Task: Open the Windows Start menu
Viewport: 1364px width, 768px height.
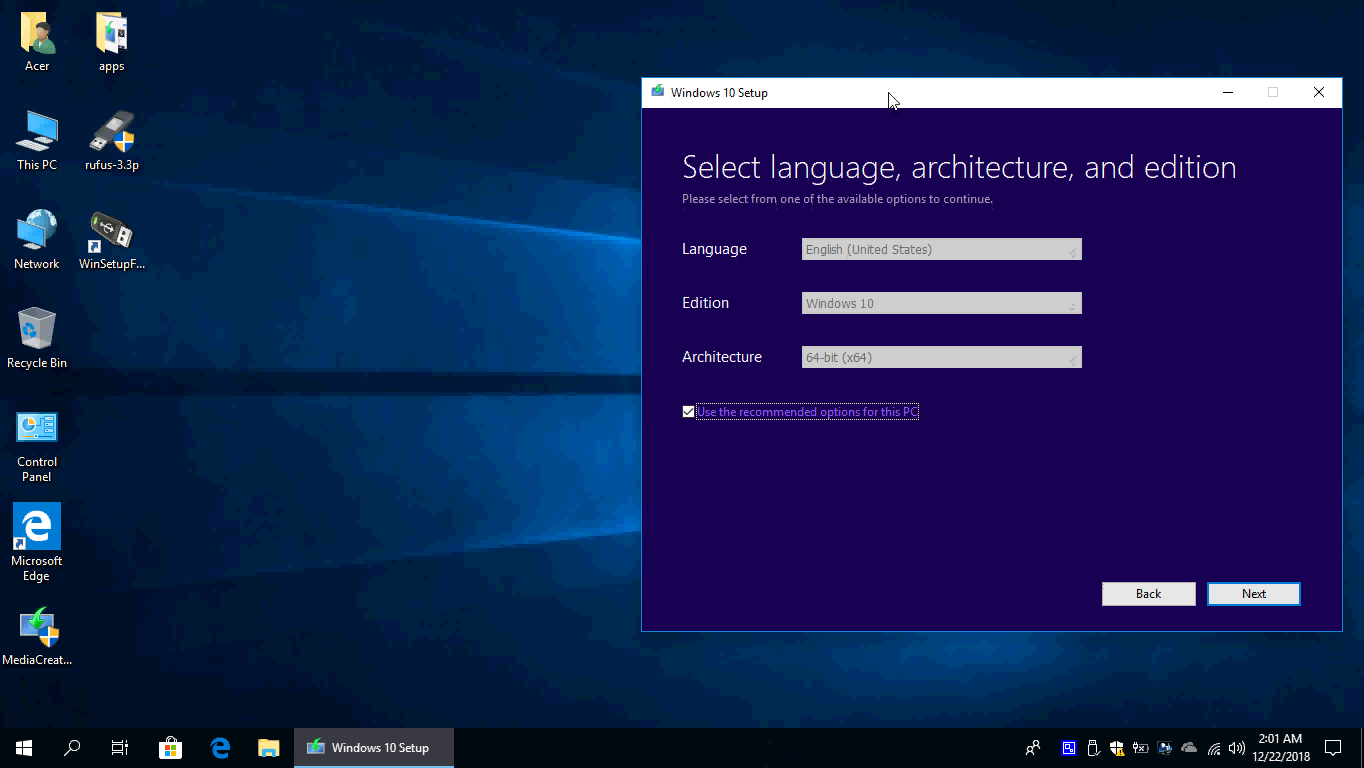Action: click(24, 748)
